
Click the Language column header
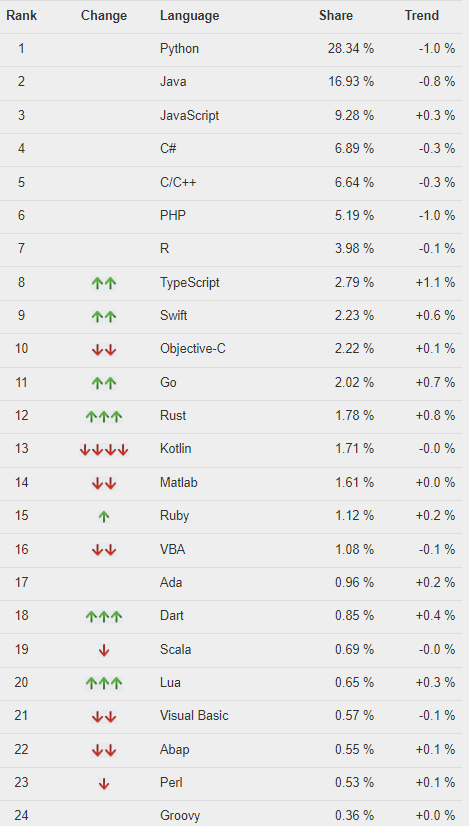click(x=190, y=16)
